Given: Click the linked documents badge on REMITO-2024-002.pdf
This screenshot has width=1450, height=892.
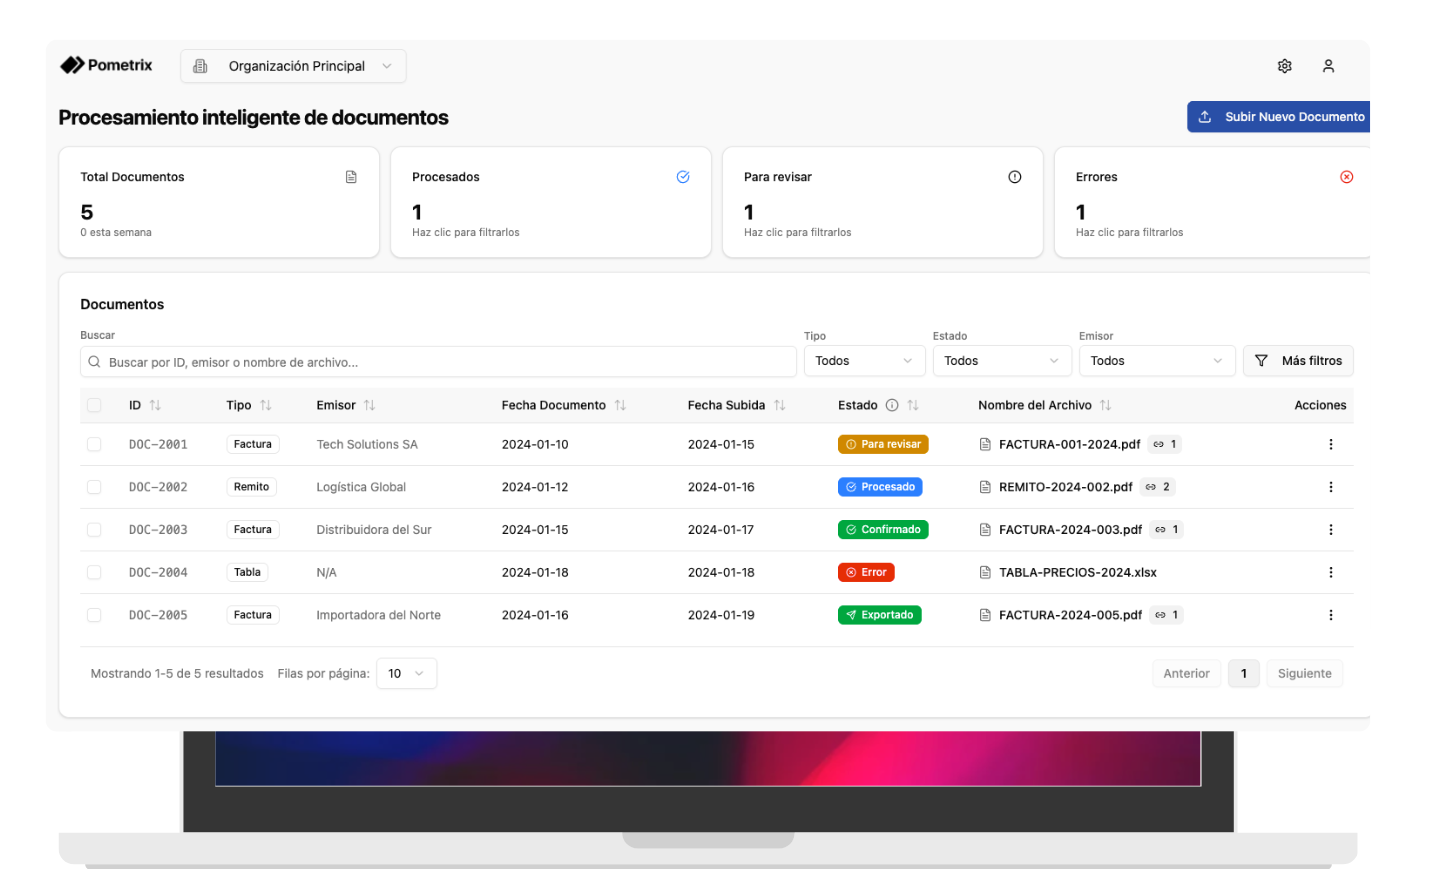Looking at the screenshot, I should (x=1158, y=487).
